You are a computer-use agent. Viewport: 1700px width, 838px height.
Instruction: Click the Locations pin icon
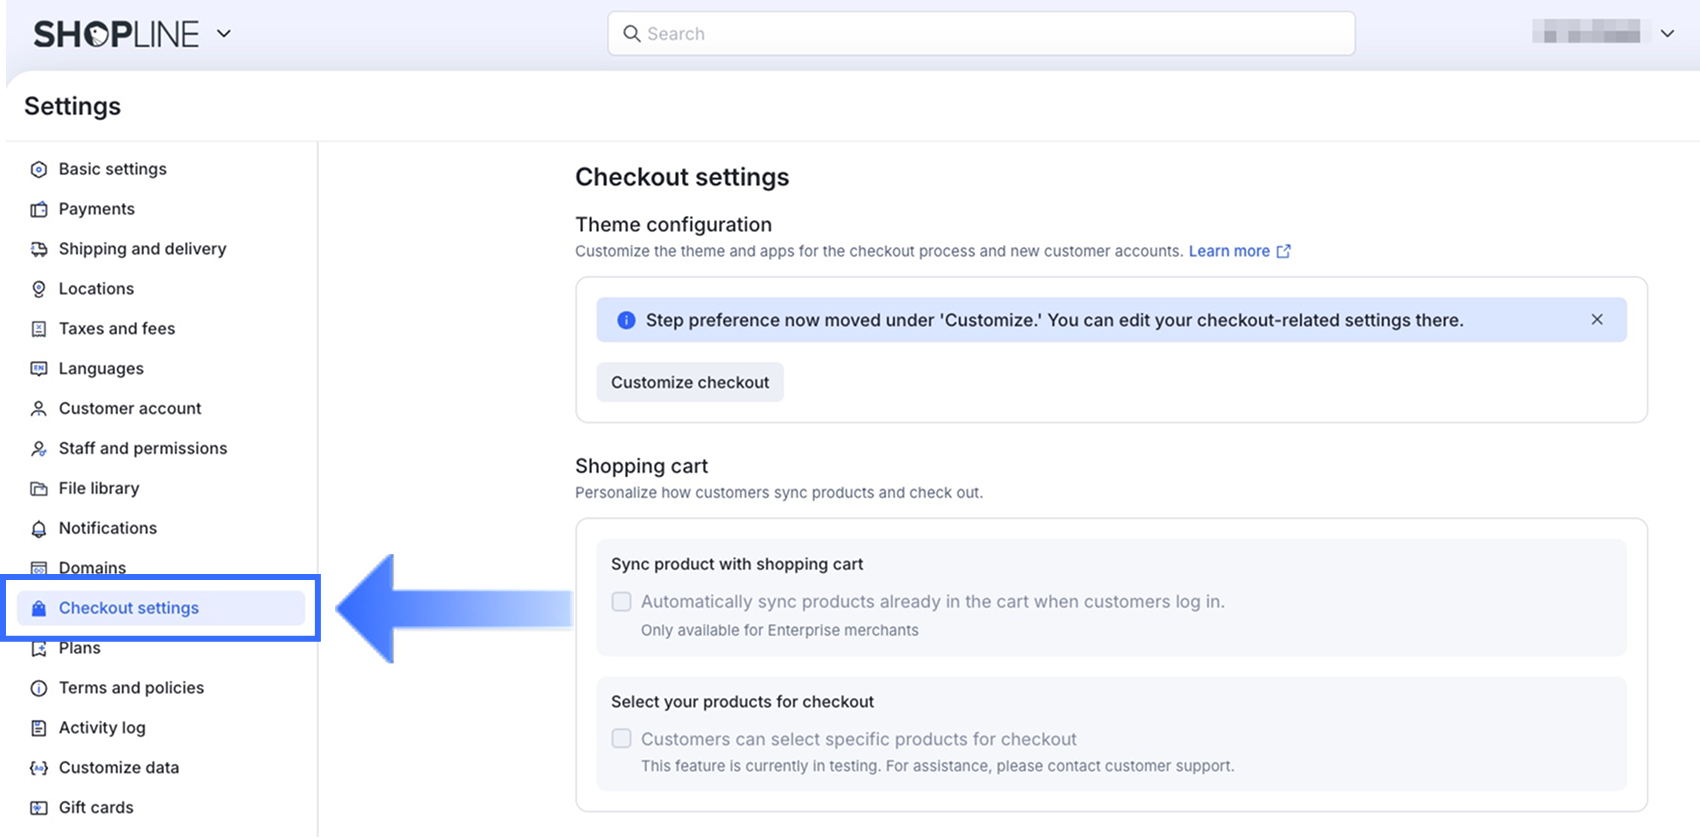coord(39,289)
